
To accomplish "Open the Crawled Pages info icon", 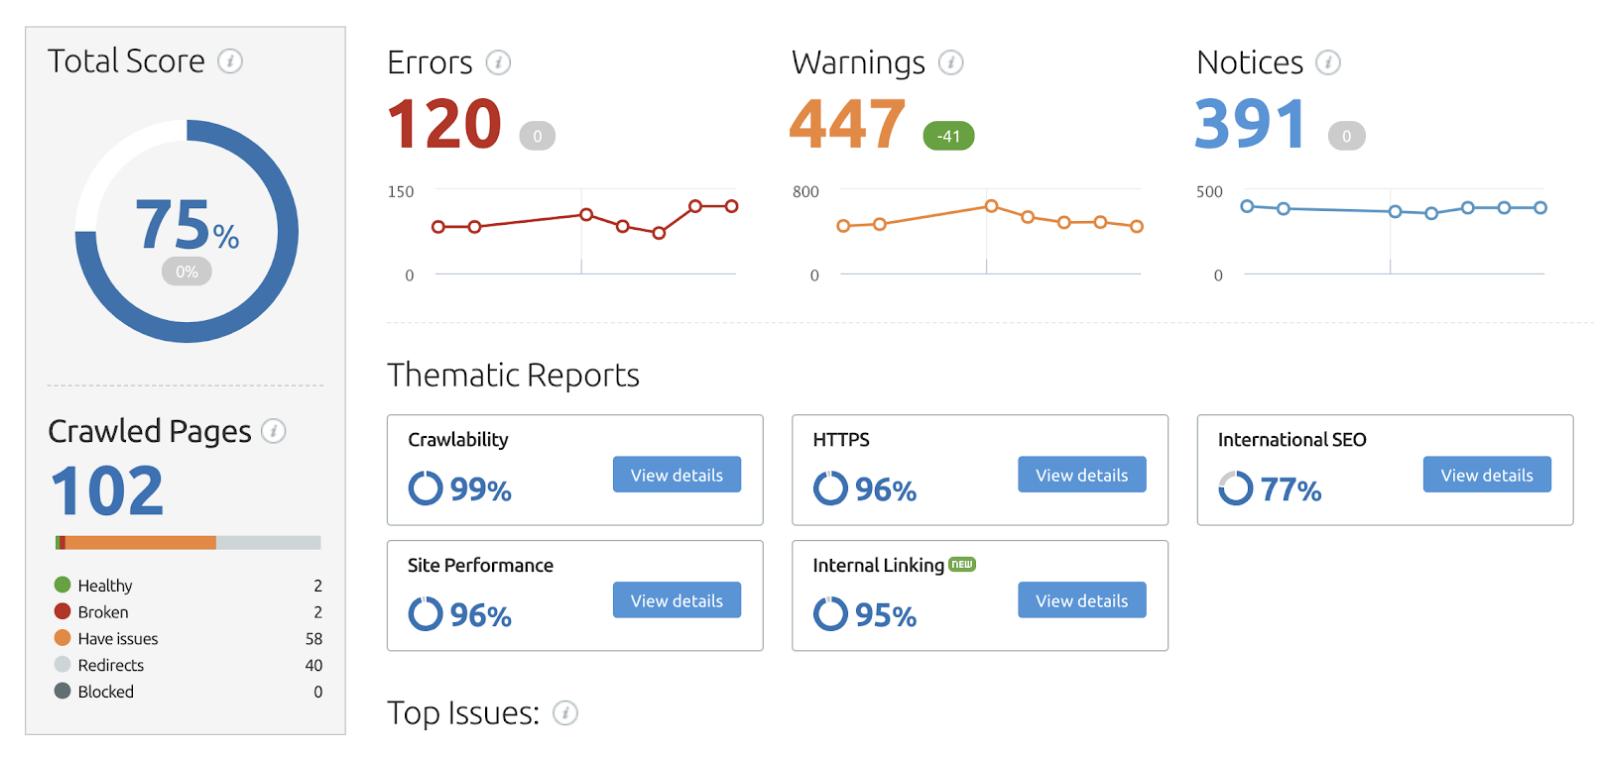I will [275, 432].
